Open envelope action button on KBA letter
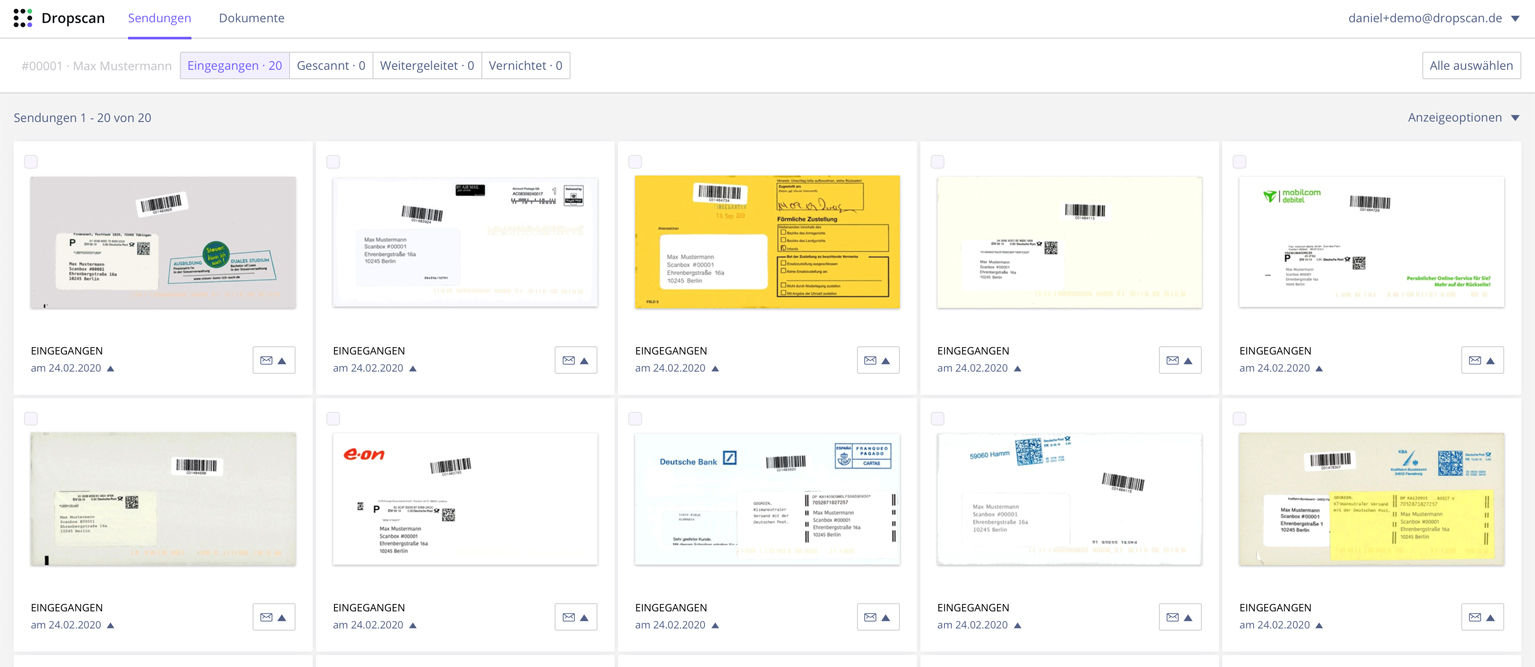Image resolution: width=1535 pixels, height=667 pixels. (1481, 617)
